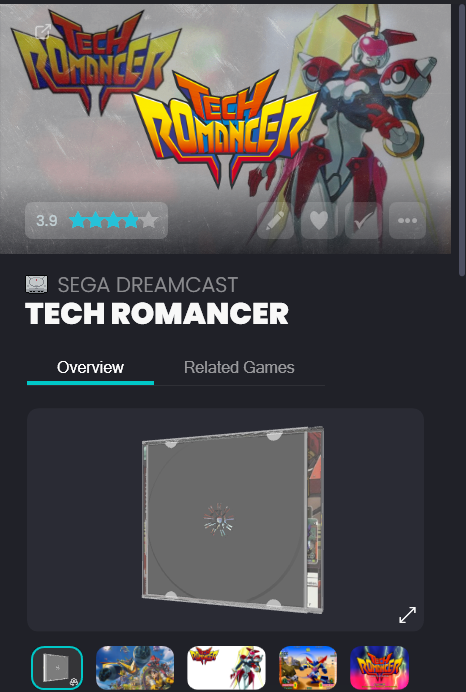Open the external link icon on banner
This screenshot has height=692, width=466.
click(x=43, y=32)
